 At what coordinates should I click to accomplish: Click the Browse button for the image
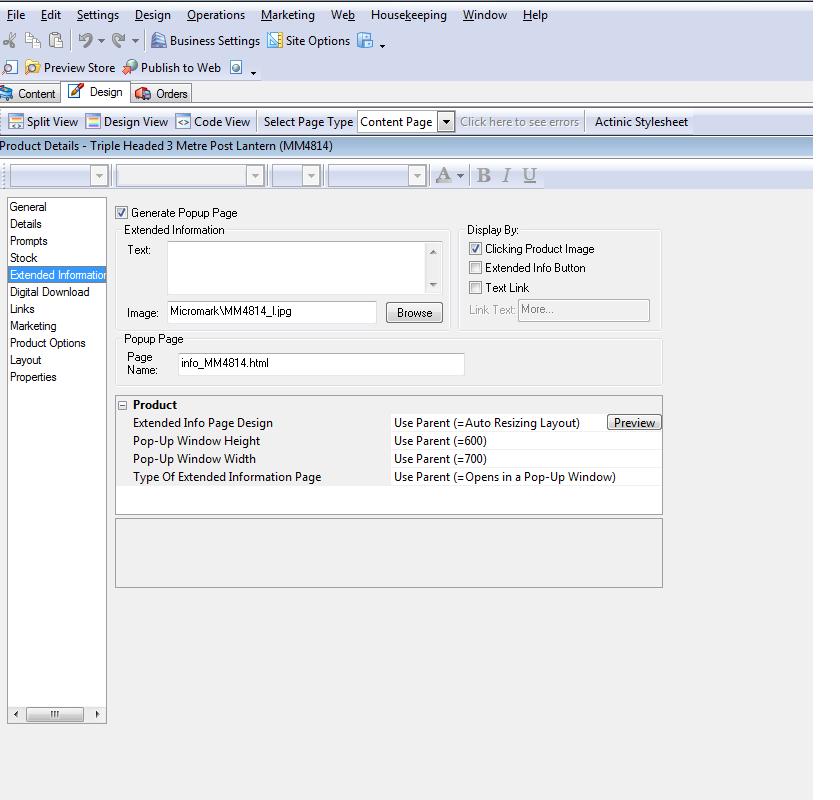pos(414,313)
